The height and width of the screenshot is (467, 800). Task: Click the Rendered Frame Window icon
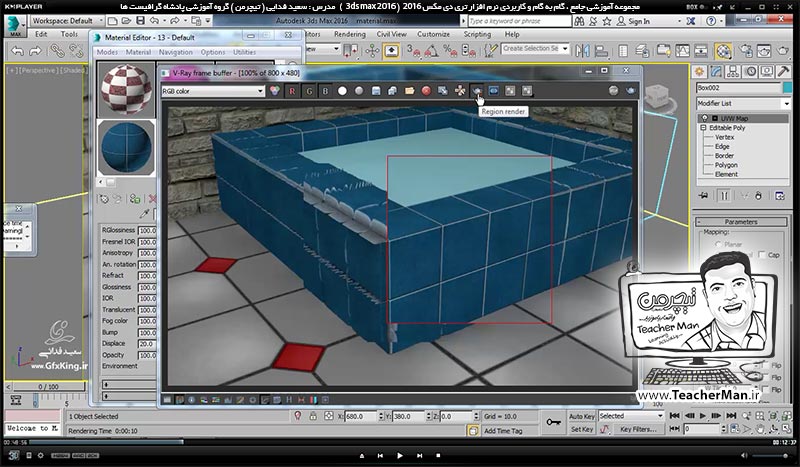[764, 50]
